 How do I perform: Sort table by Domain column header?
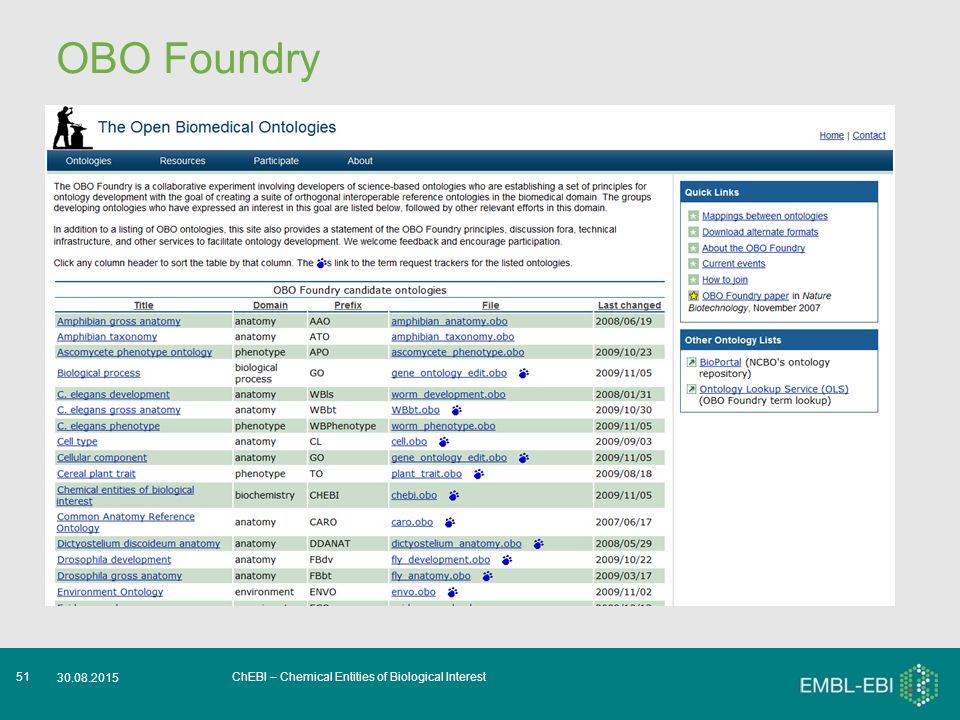coord(270,305)
